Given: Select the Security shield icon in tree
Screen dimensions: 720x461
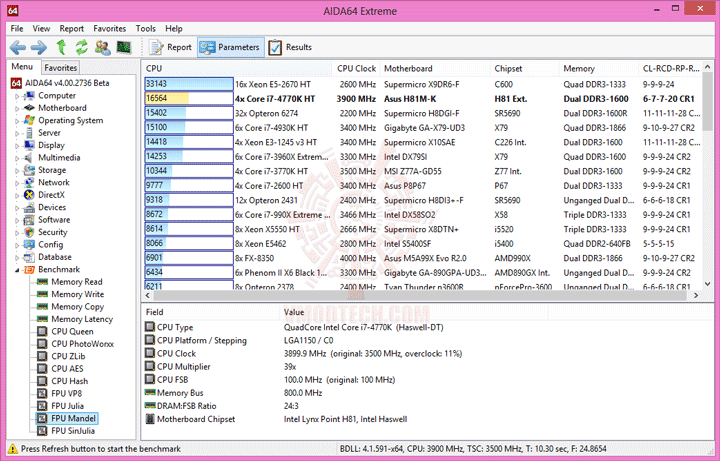Looking at the screenshot, I should [x=29, y=232].
